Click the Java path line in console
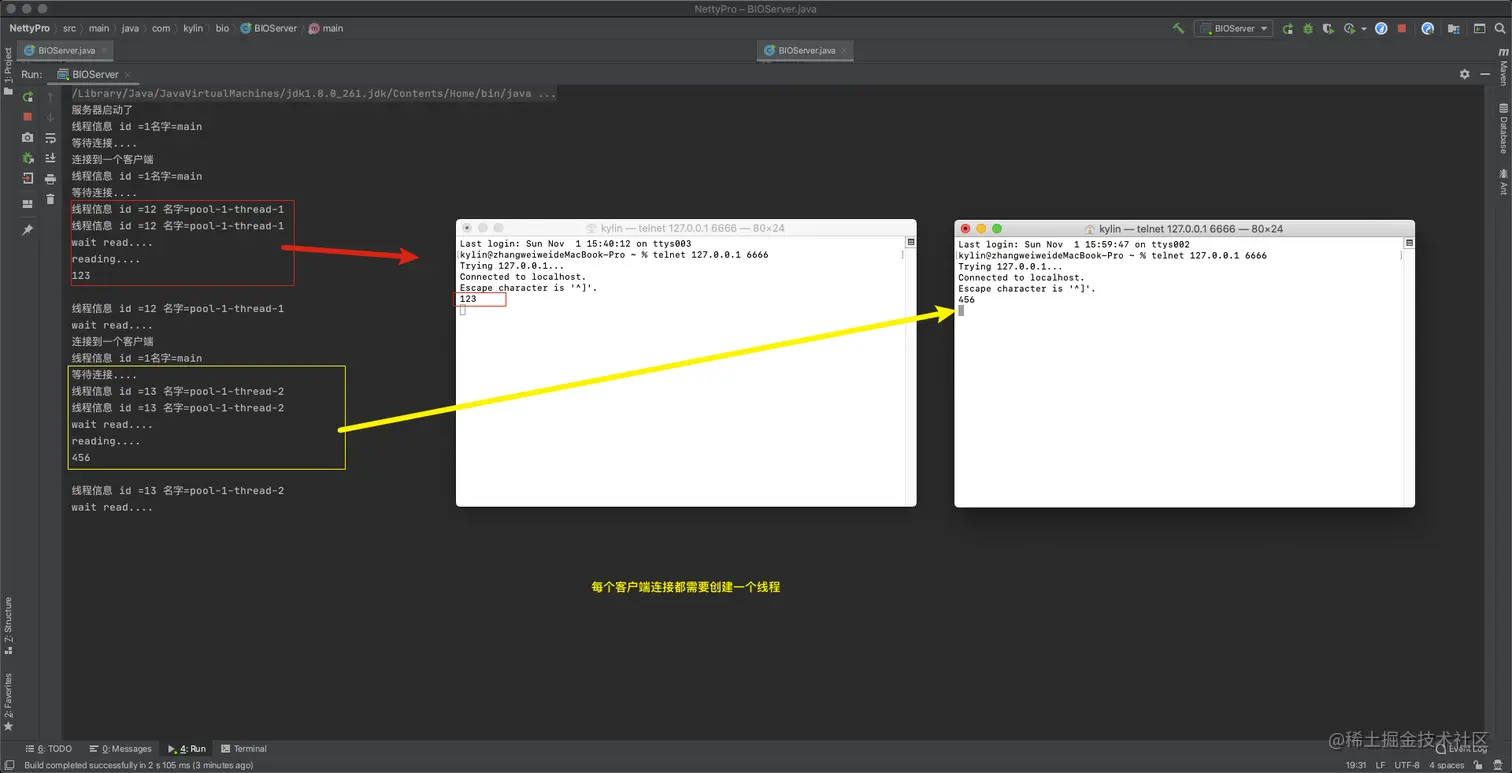The image size is (1512, 773). 314,94
